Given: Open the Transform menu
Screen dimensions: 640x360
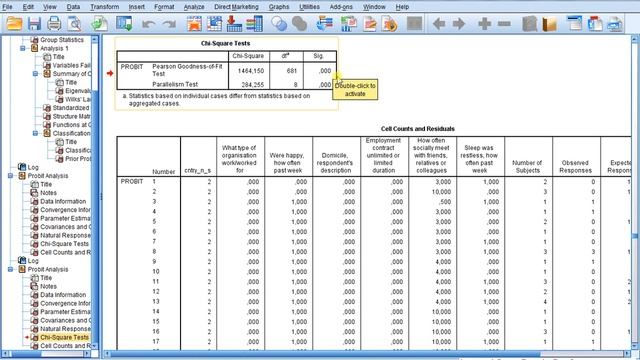Looking at the screenshot, I should coord(104,7).
